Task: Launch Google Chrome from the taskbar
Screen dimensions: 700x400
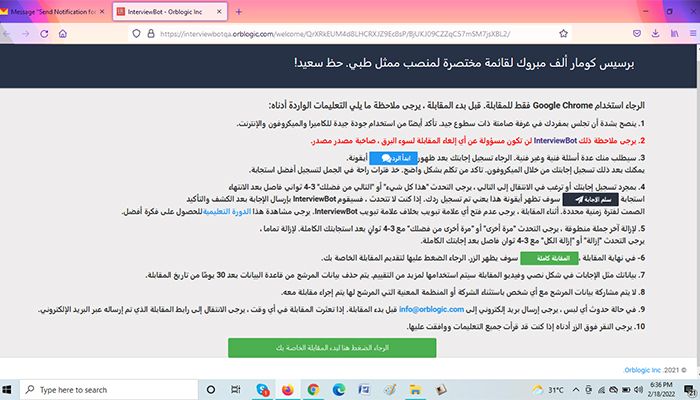Action: 313,390
